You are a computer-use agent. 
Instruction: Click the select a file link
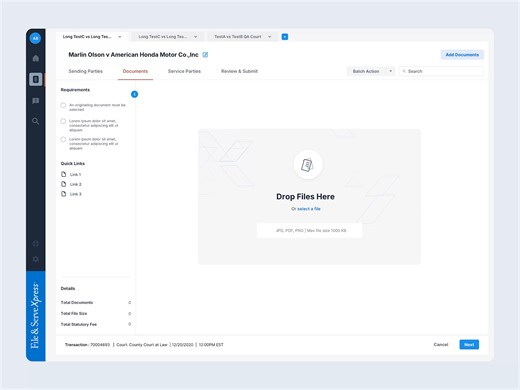pyautogui.click(x=309, y=209)
